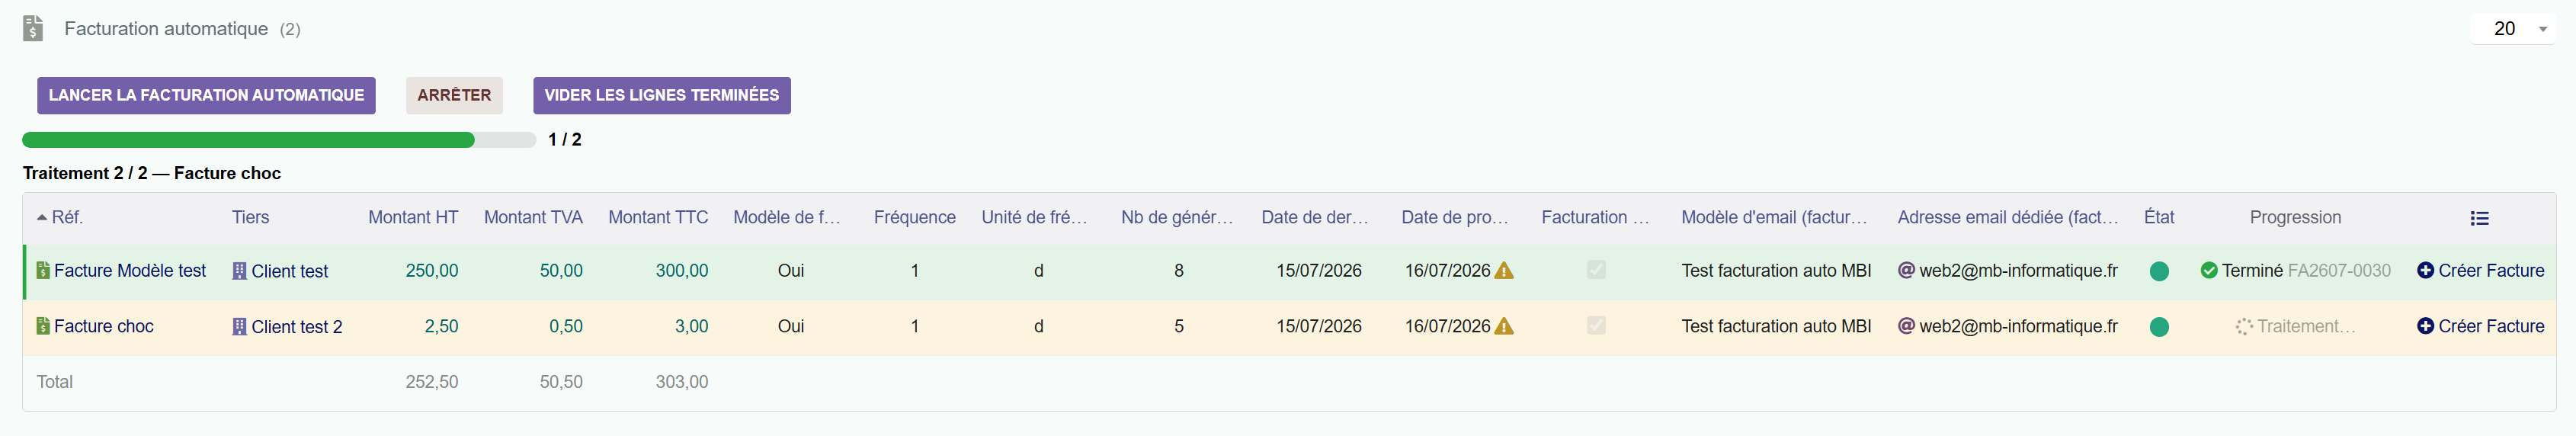Click the at-sign icon in Facture Modèle test row
Image resolution: width=2576 pixels, height=436 pixels.
[x=1906, y=270]
